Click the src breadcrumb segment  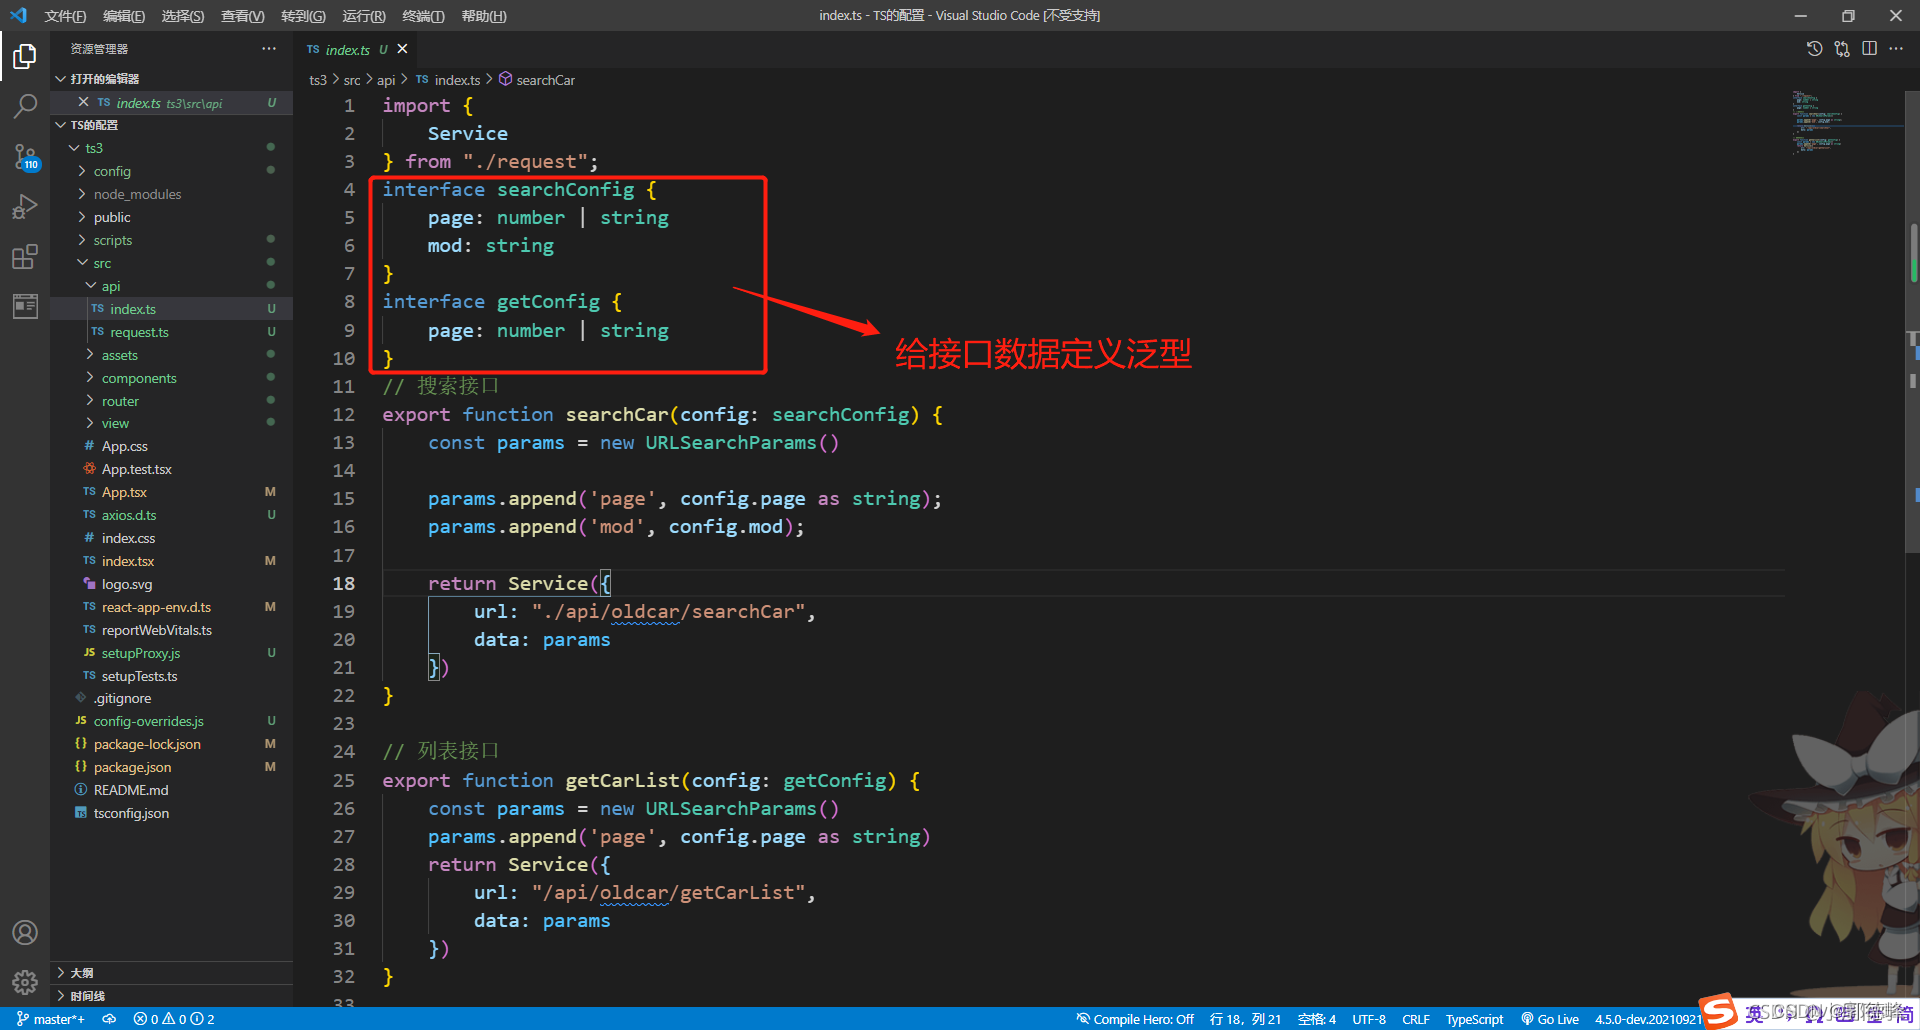point(352,80)
